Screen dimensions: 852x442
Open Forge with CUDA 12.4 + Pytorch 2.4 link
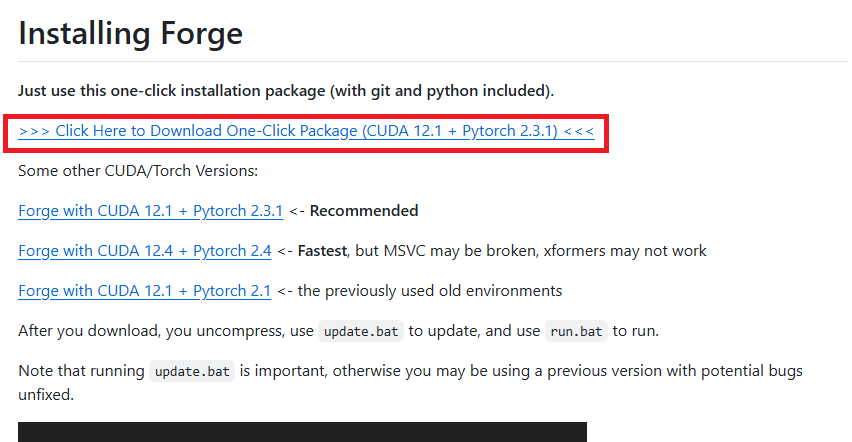(145, 251)
